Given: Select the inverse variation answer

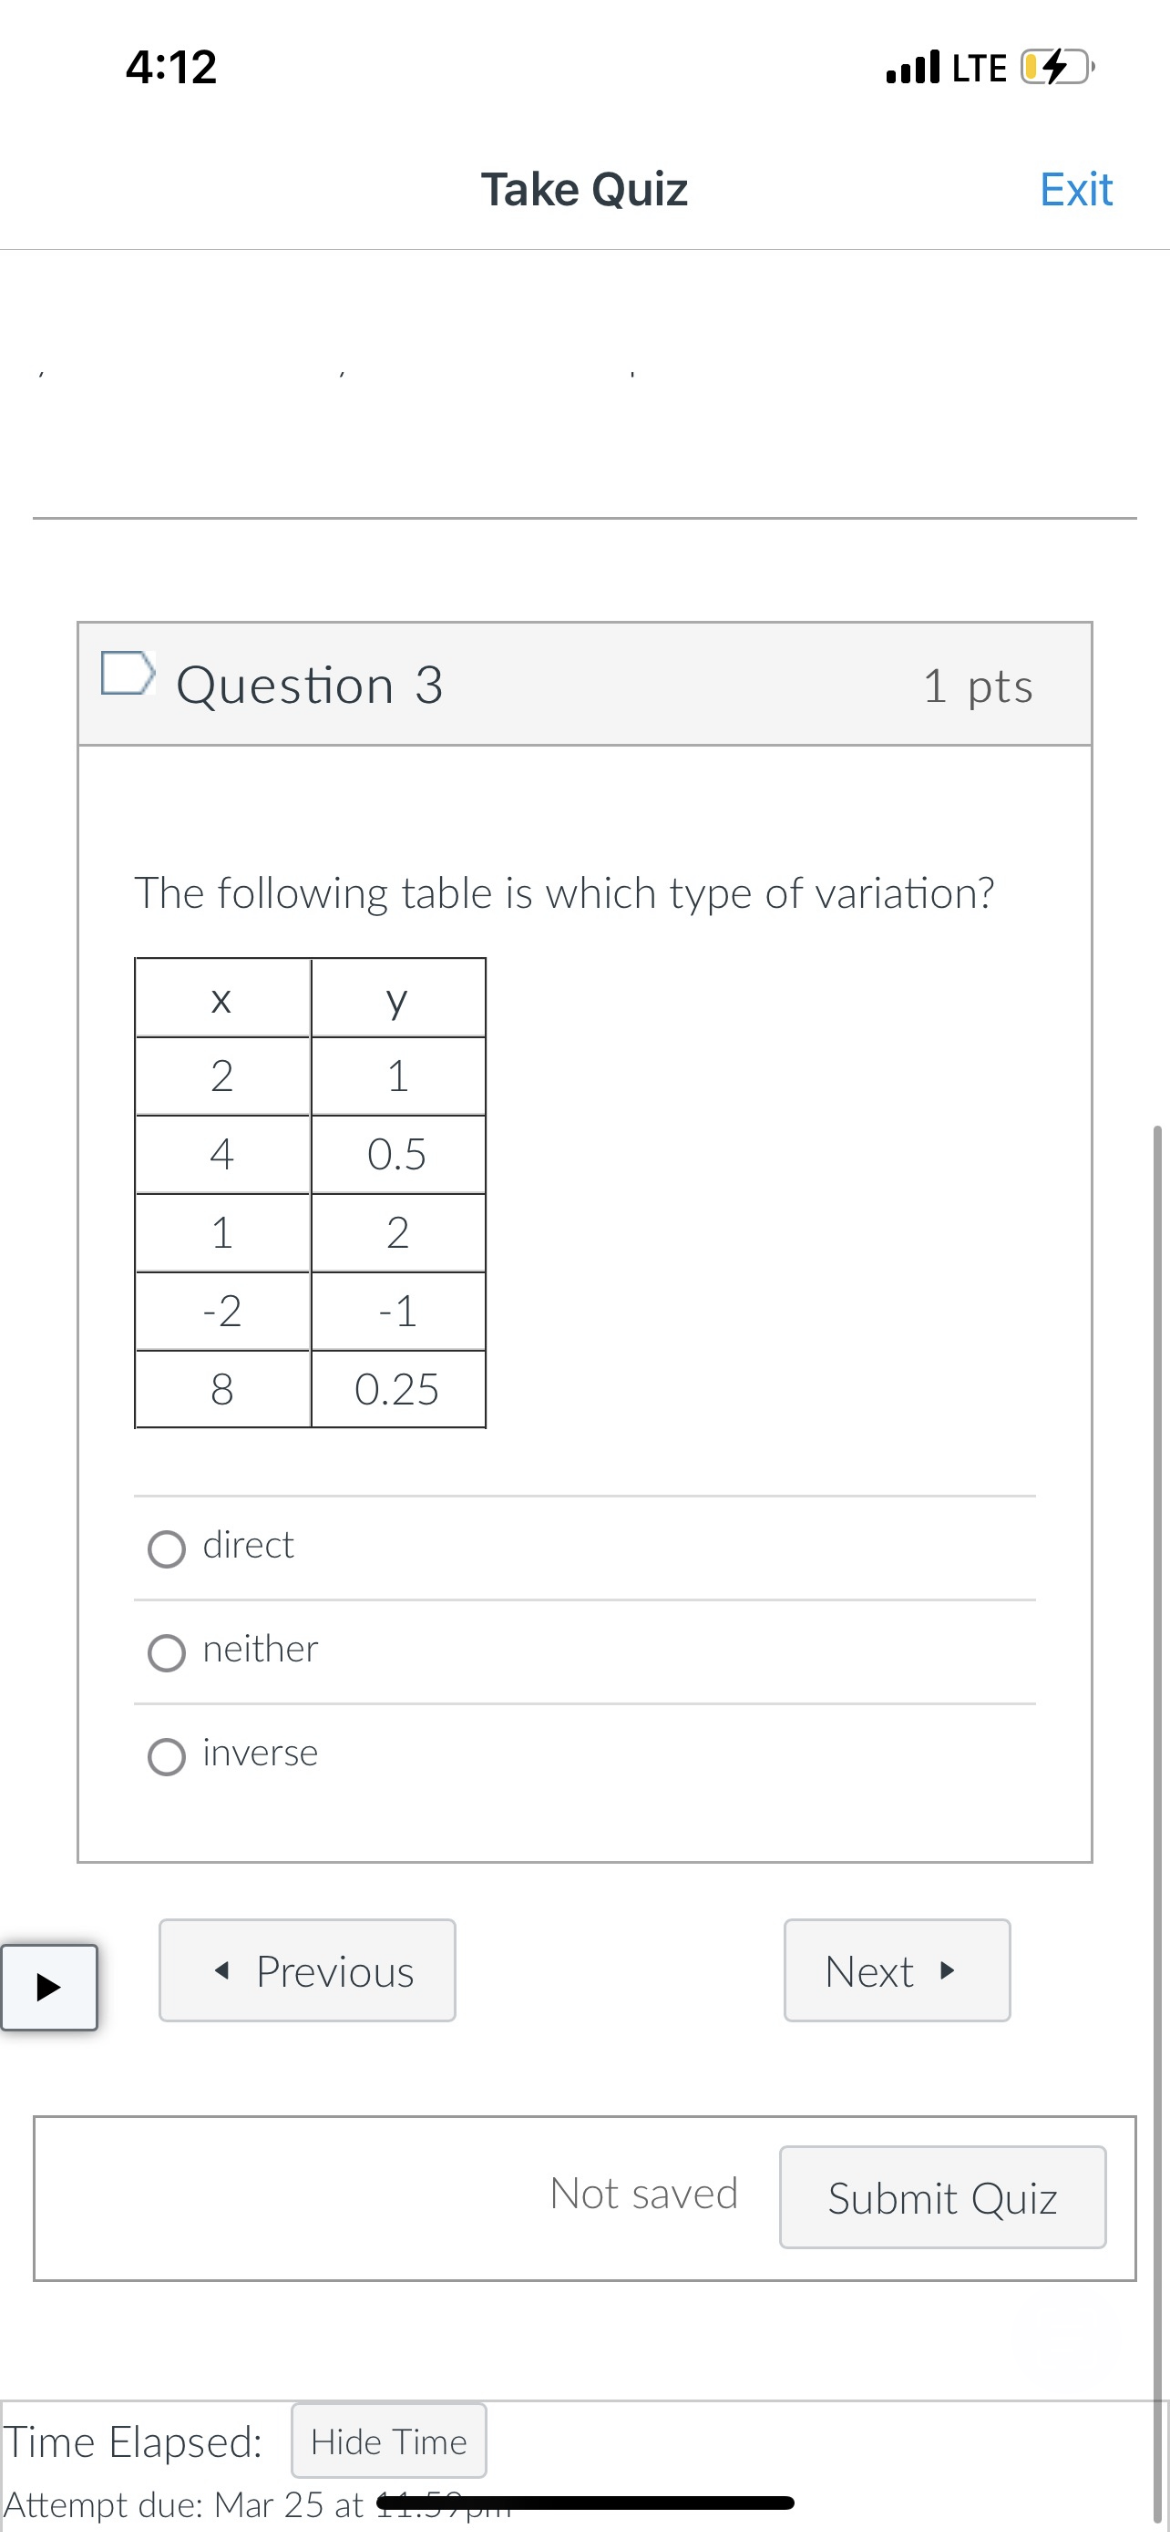Looking at the screenshot, I should click(x=168, y=1756).
